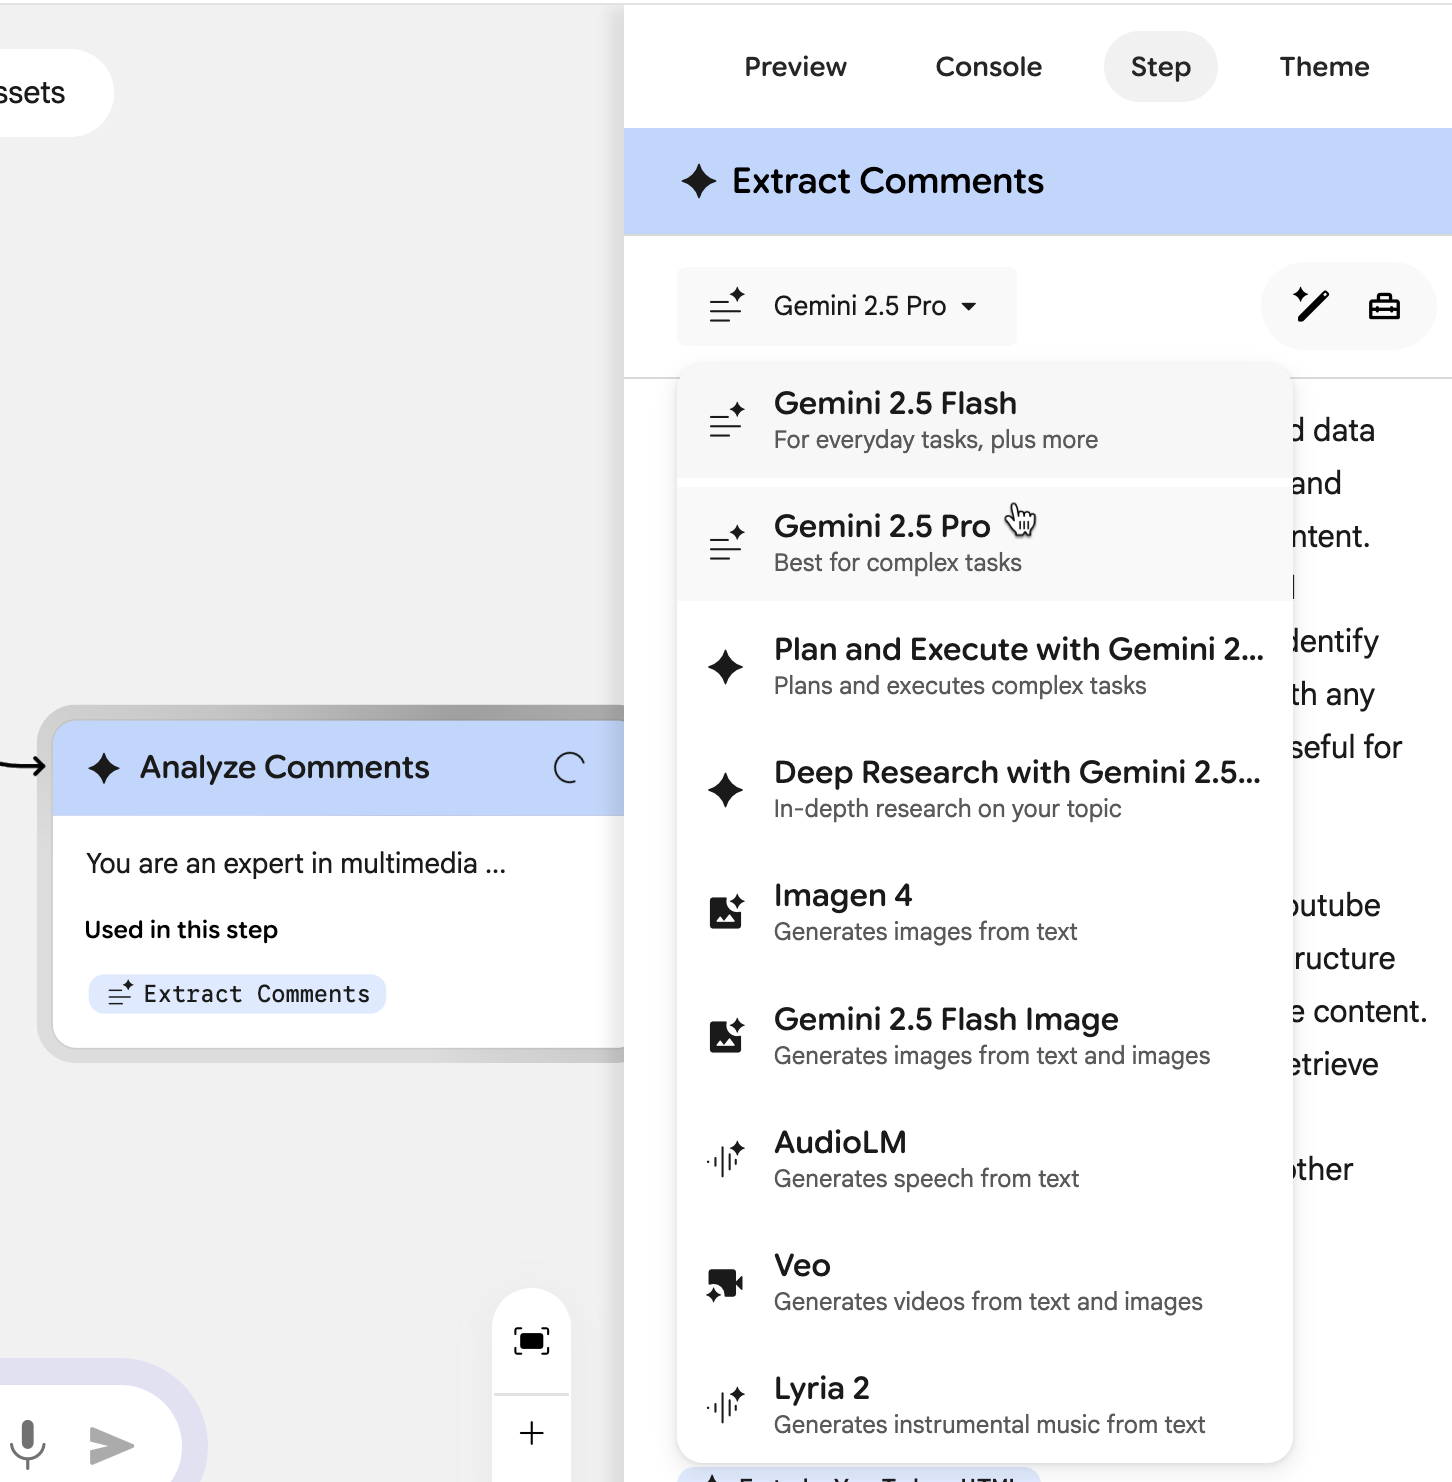Open the Theme tab
The image size is (1452, 1482).
click(x=1324, y=67)
